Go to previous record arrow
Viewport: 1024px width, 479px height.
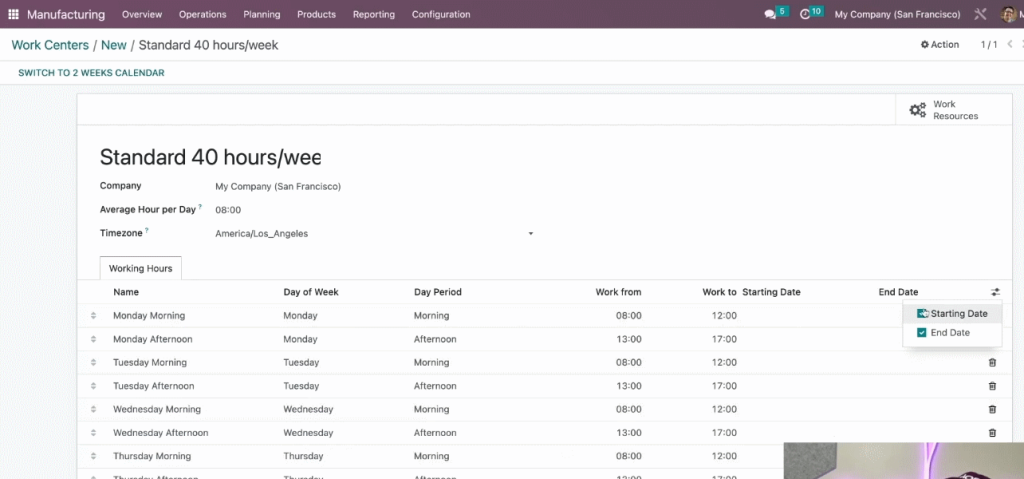point(1010,44)
